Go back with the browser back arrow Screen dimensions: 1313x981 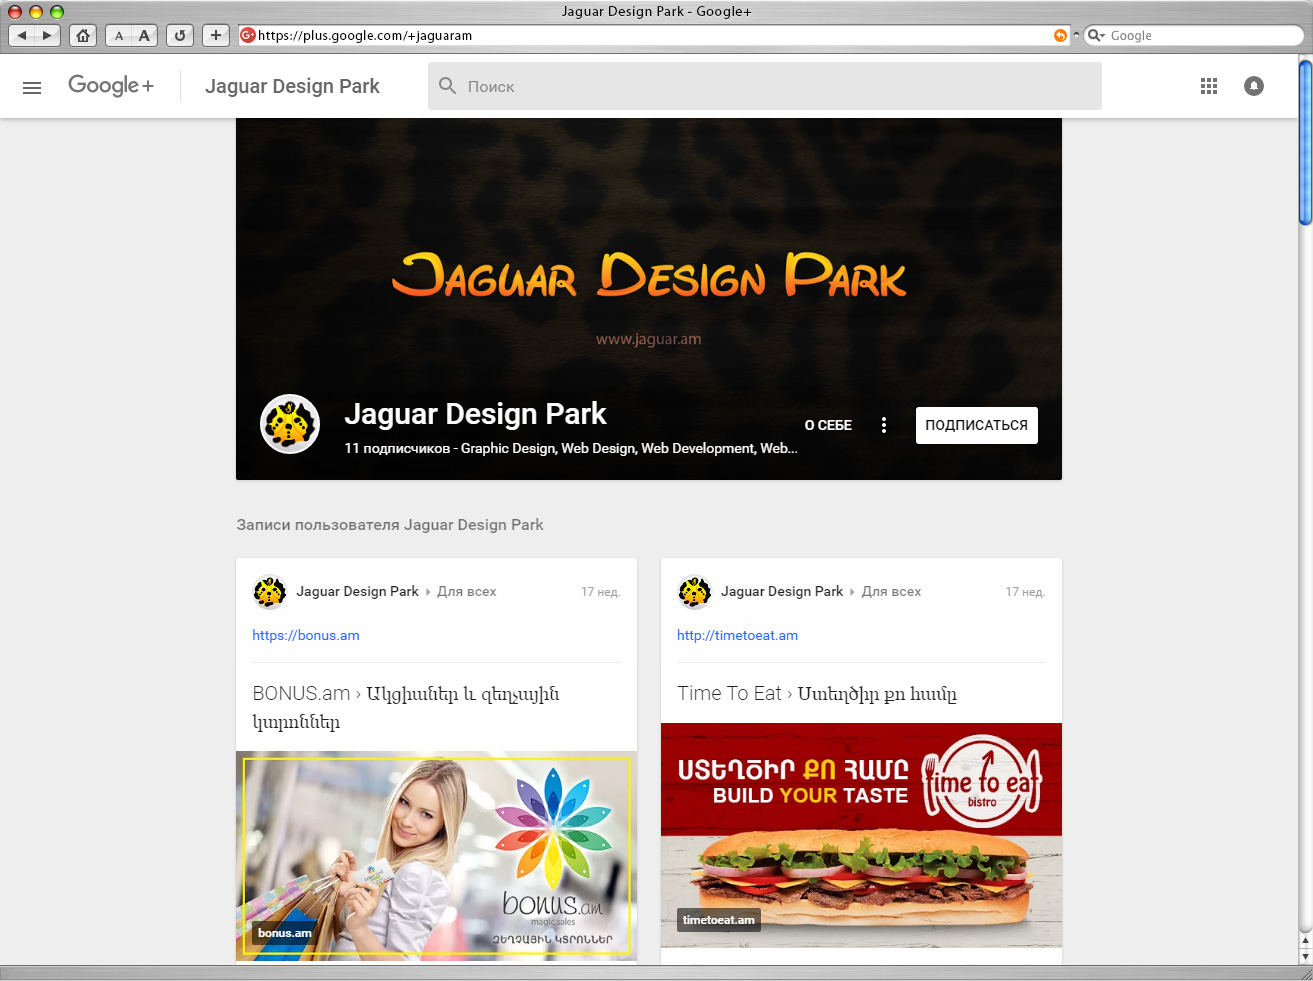22,35
